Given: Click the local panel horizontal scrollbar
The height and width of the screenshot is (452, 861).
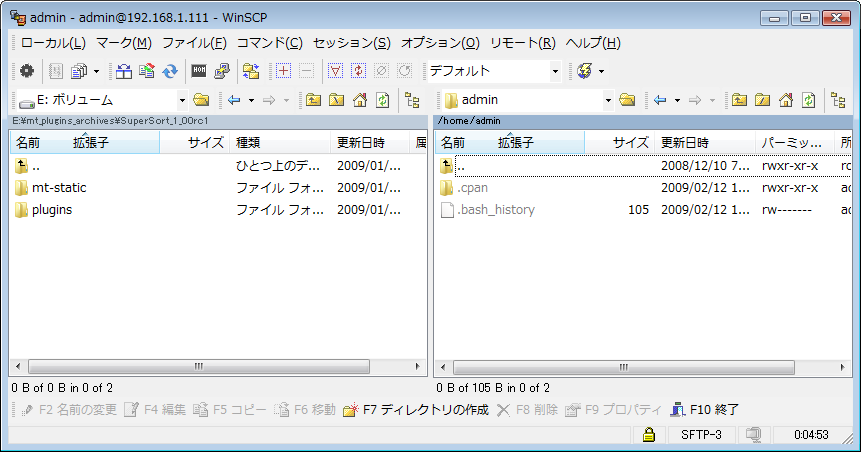Looking at the screenshot, I should coord(199,366).
